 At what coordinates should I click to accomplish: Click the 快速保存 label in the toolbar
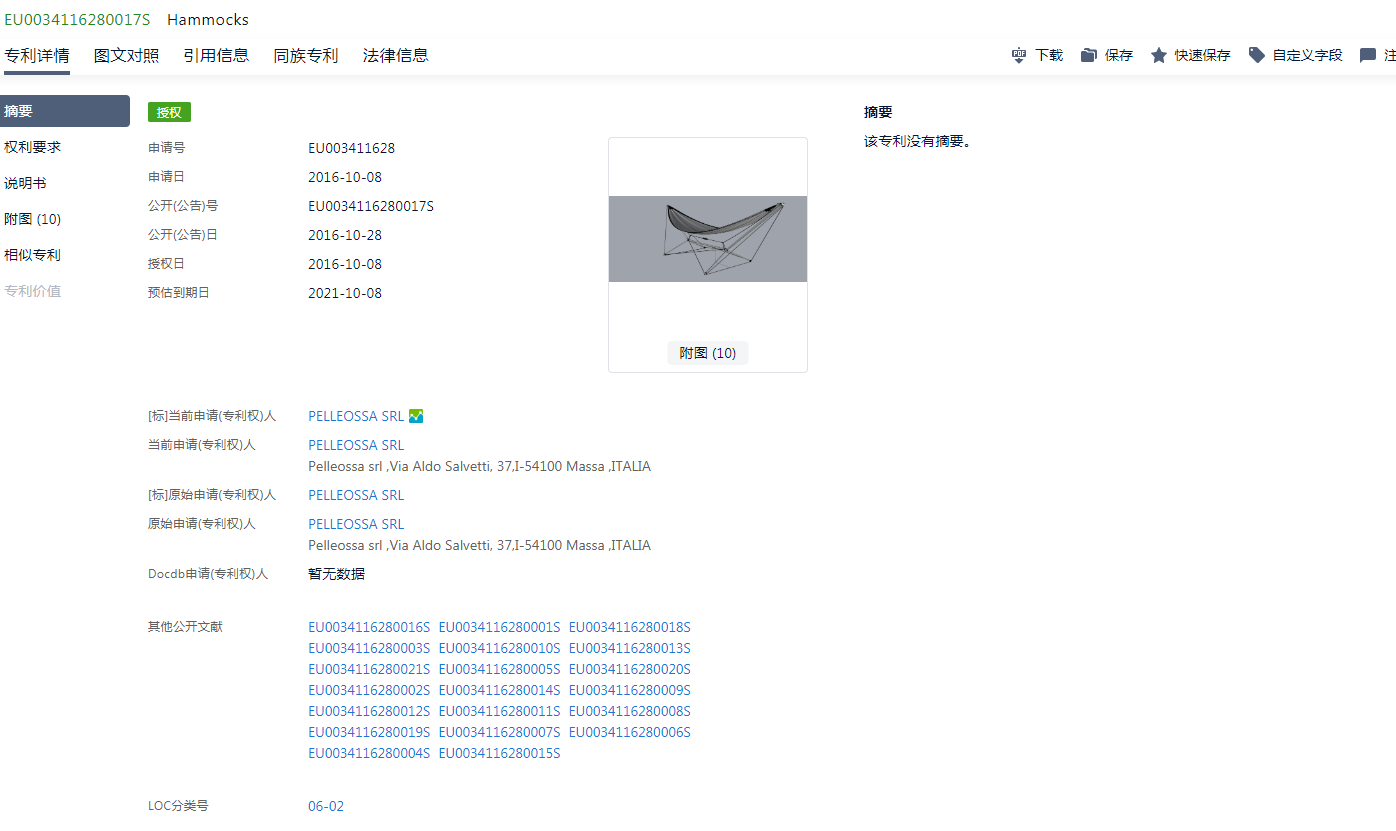pyautogui.click(x=1203, y=55)
